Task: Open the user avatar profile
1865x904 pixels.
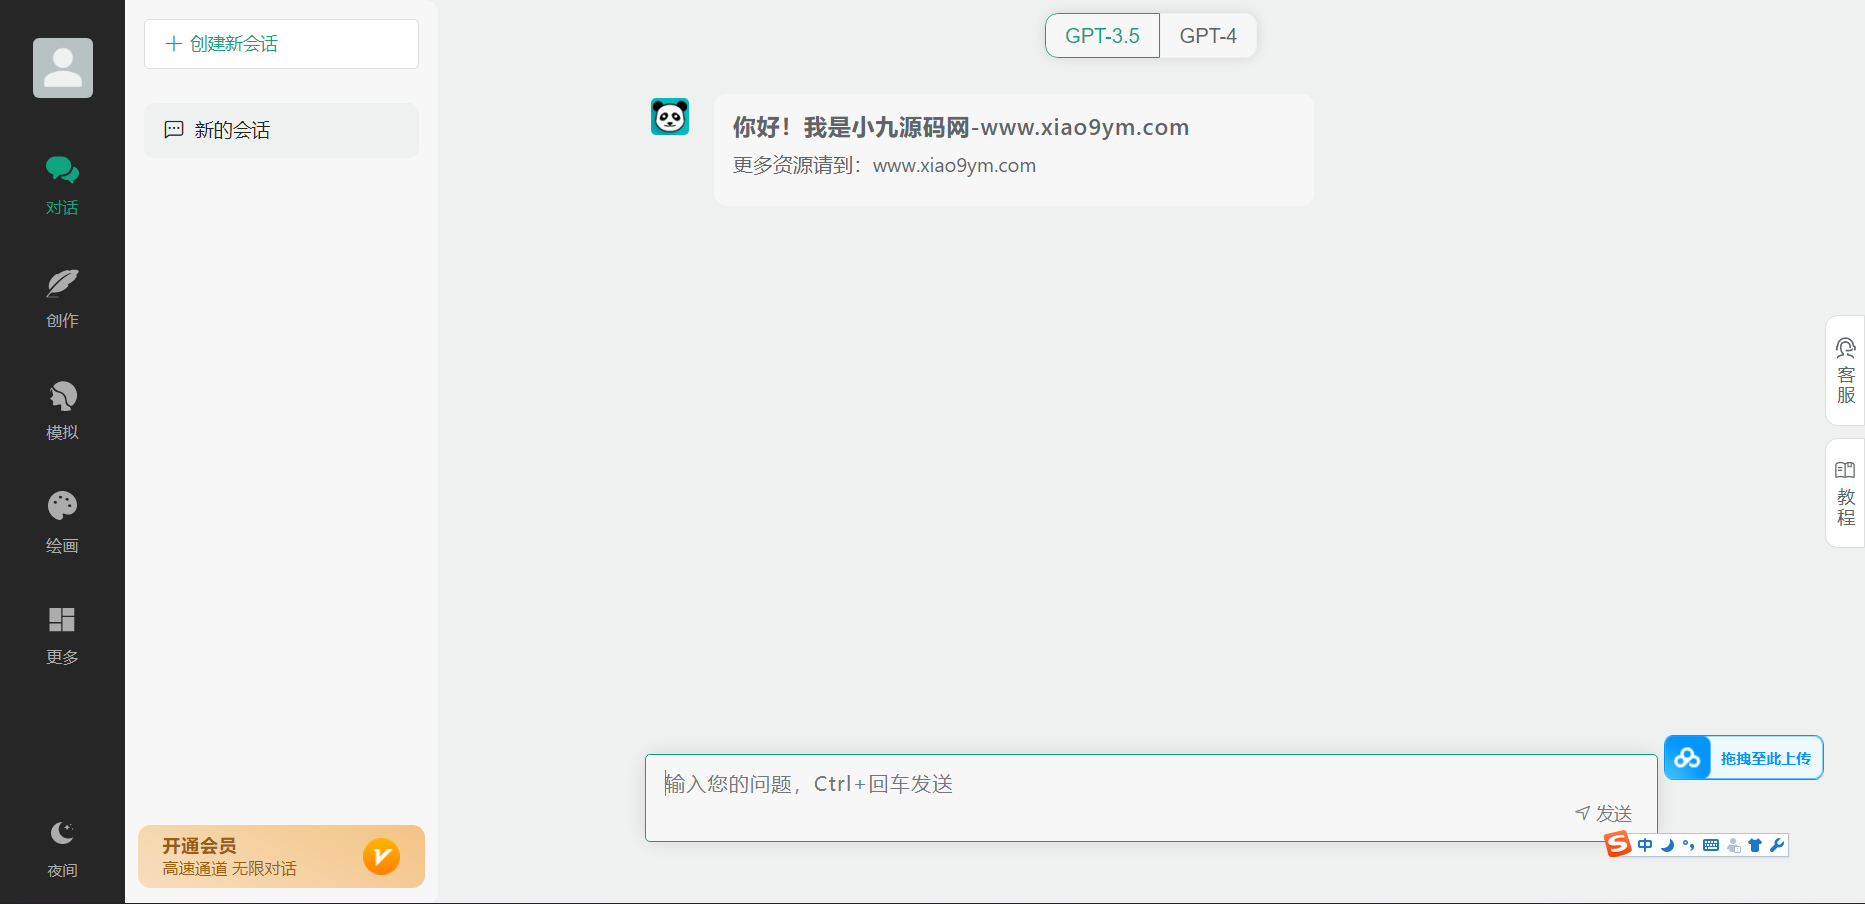Action: [x=63, y=68]
